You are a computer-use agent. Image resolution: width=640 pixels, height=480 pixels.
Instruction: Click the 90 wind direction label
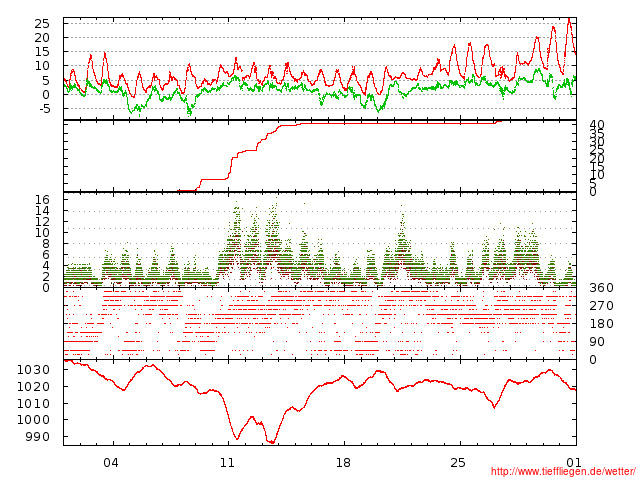pos(597,342)
